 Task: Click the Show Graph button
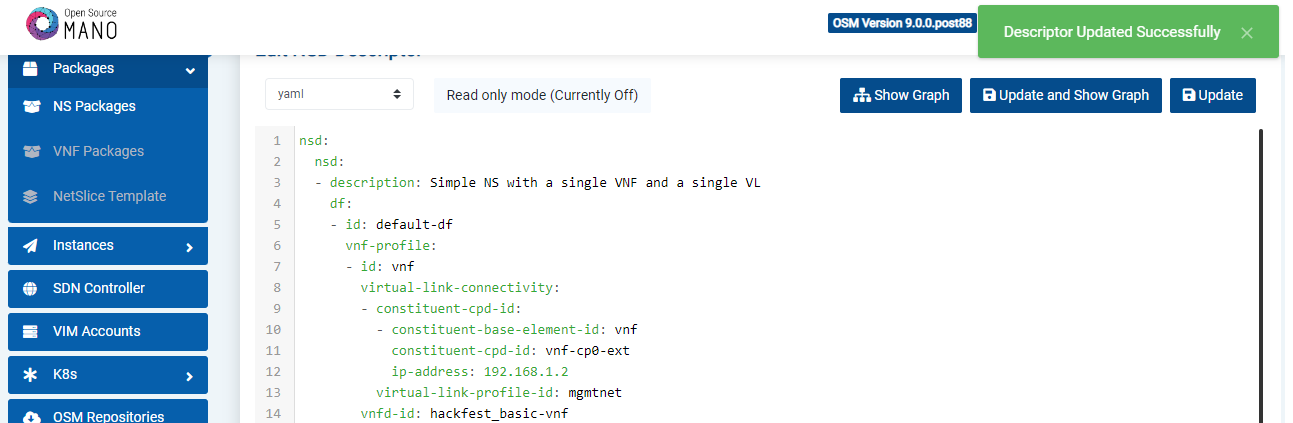point(901,95)
